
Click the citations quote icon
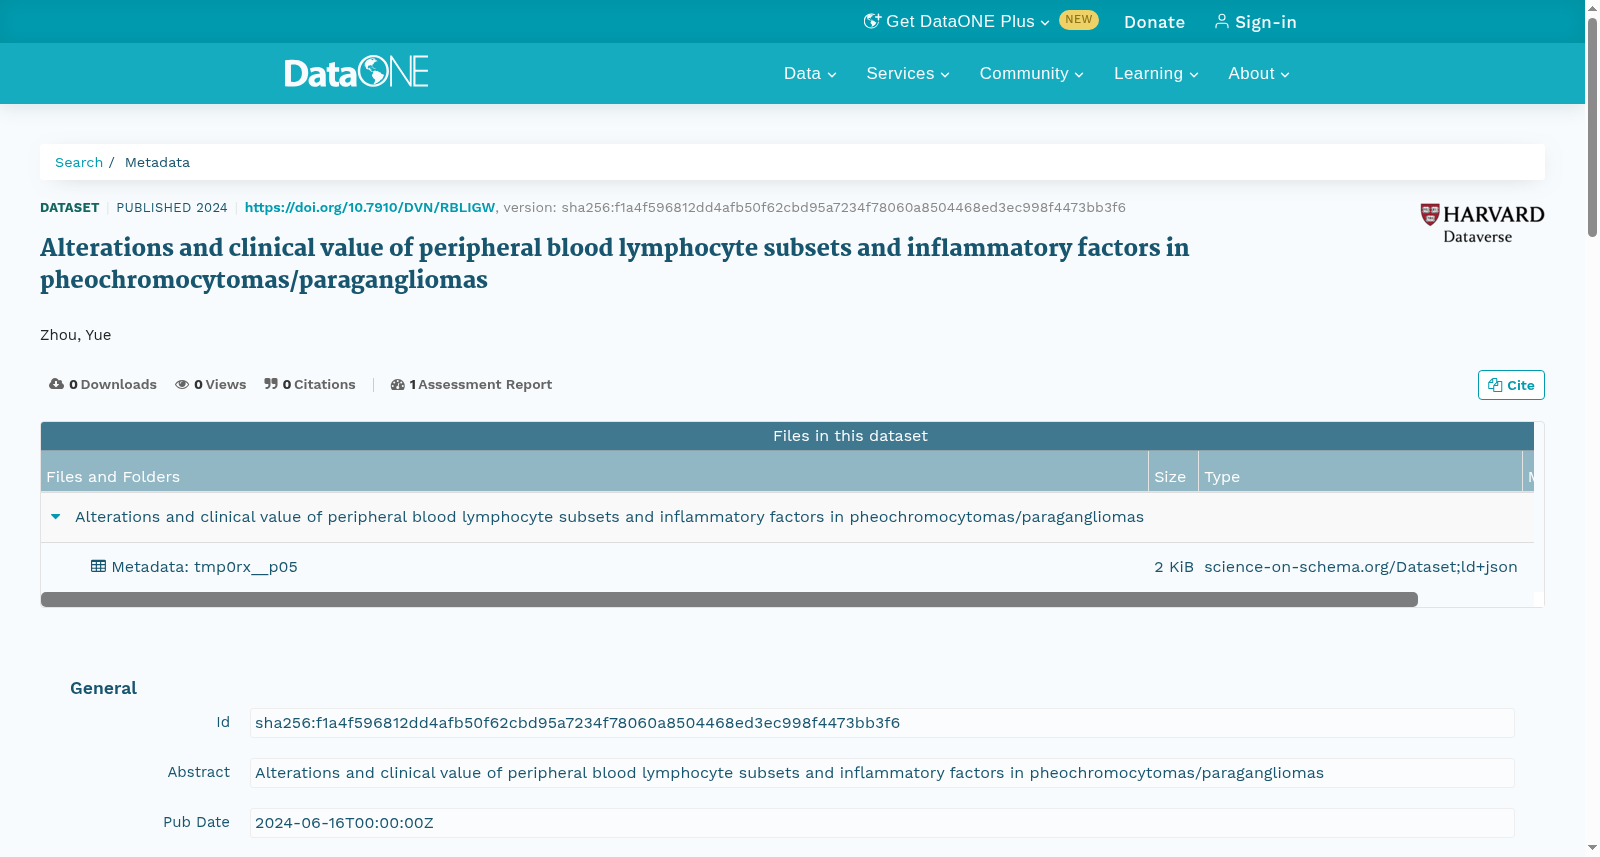pos(271,384)
